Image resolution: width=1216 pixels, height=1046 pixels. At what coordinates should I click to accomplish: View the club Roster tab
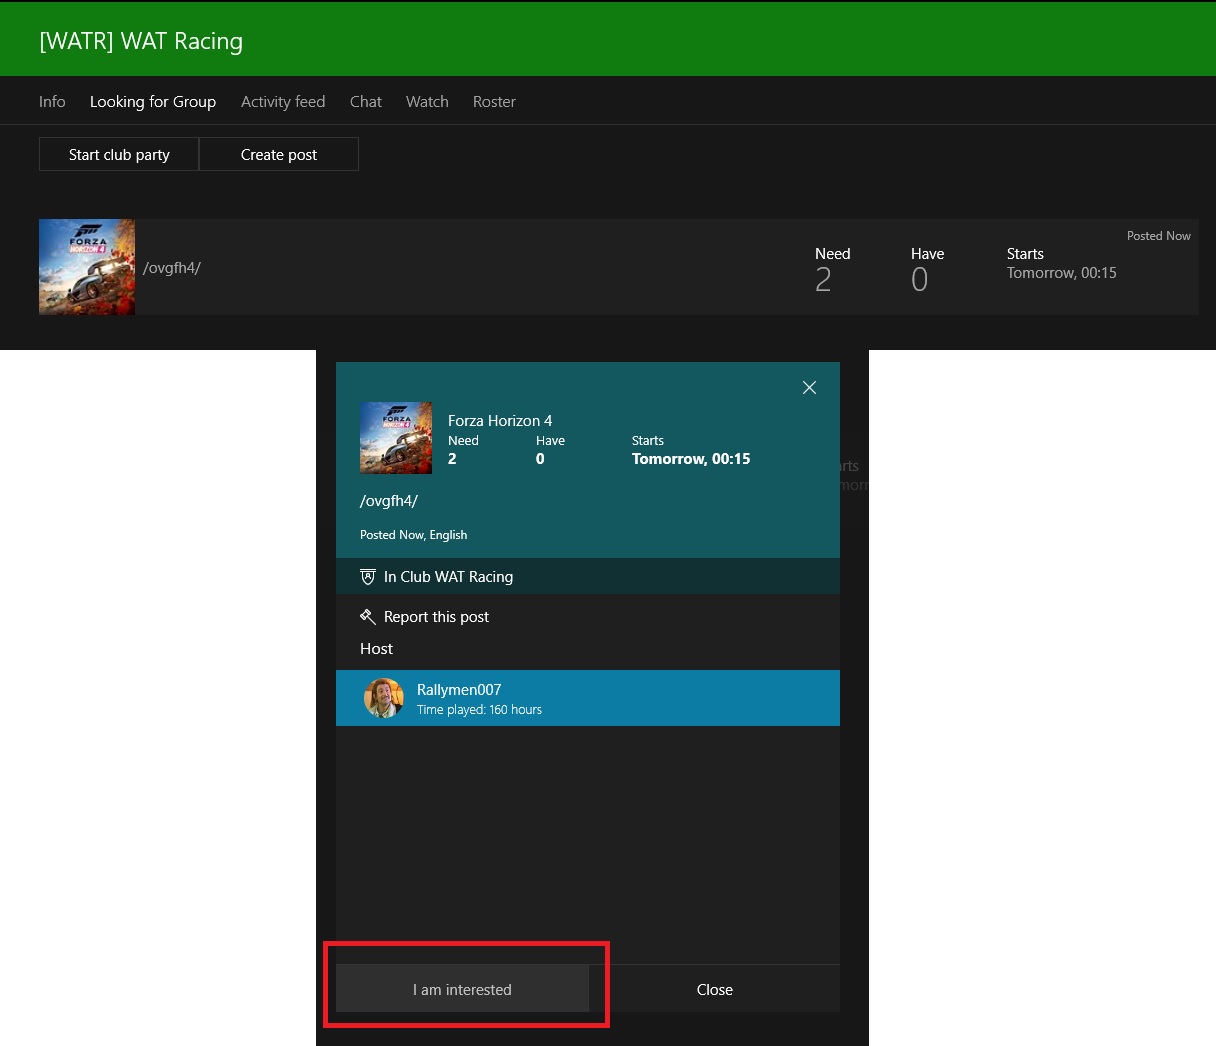(494, 102)
